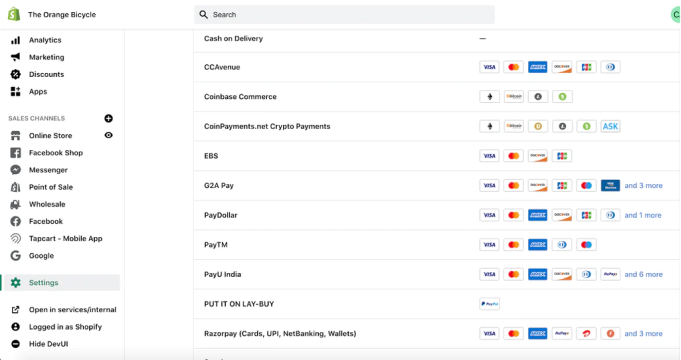Image resolution: width=681 pixels, height=360 pixels.
Task: Click the Visa icon in CCAvenue row
Action: click(x=489, y=67)
